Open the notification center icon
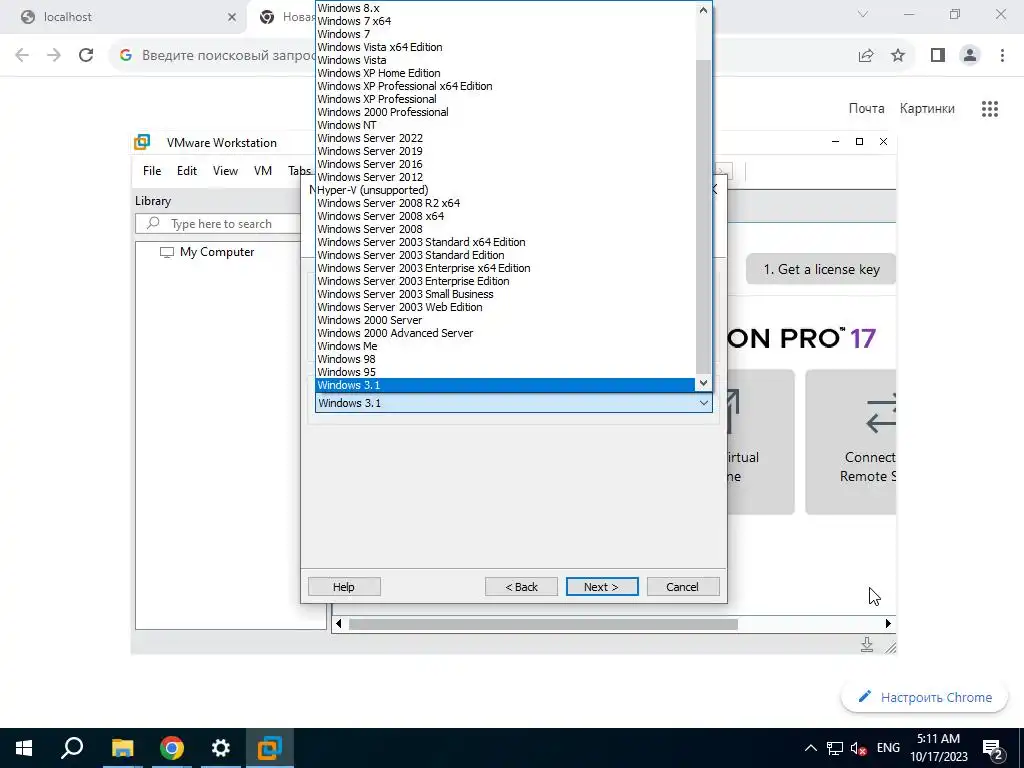Image resolution: width=1024 pixels, height=768 pixels. (x=993, y=749)
